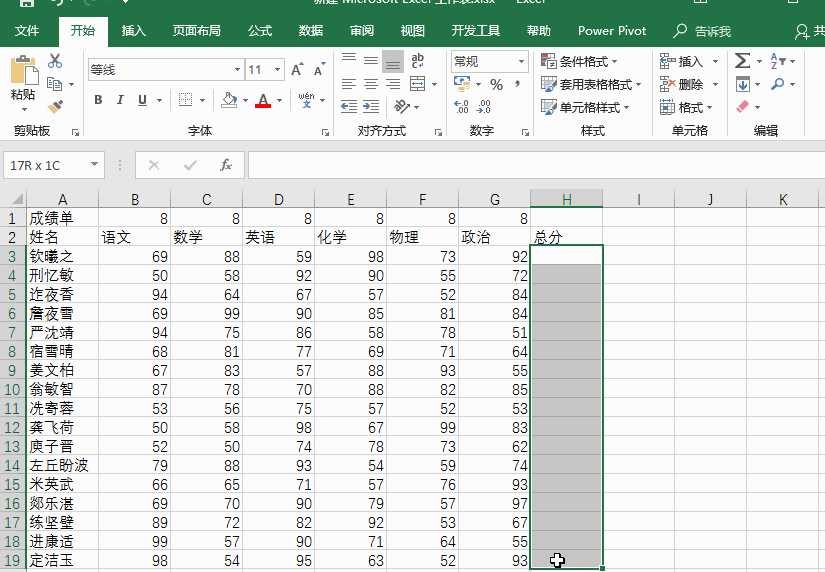Open 条件格式 dropdown
825x572 pixels.
click(579, 62)
